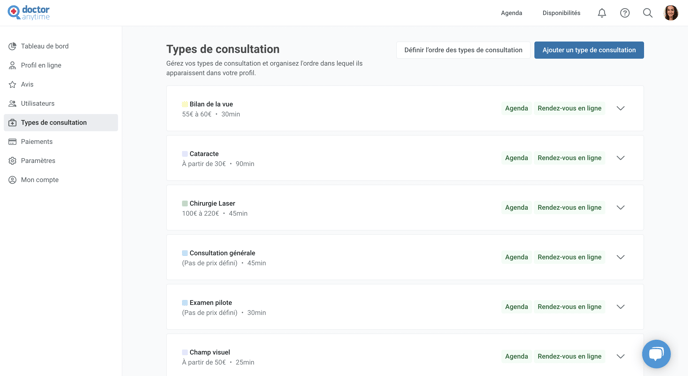Click Rendez-vous en ligne tag on Bilan de la vue
The width and height of the screenshot is (688, 376).
[x=570, y=108]
